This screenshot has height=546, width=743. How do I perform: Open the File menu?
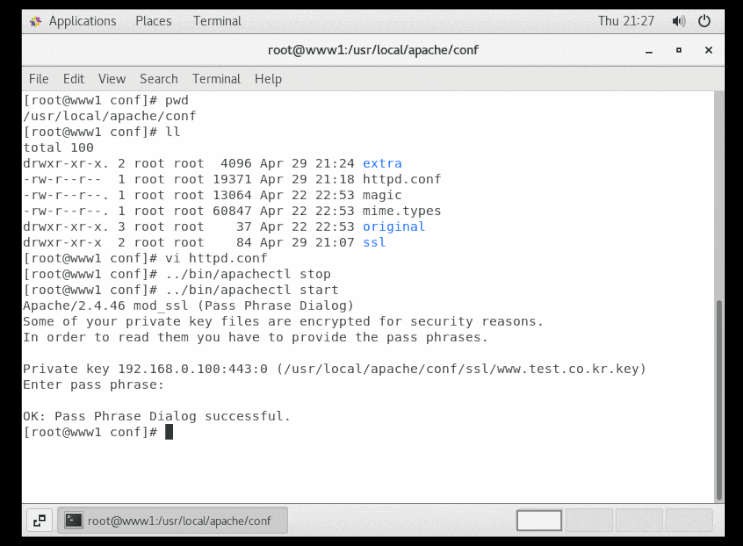tap(38, 79)
